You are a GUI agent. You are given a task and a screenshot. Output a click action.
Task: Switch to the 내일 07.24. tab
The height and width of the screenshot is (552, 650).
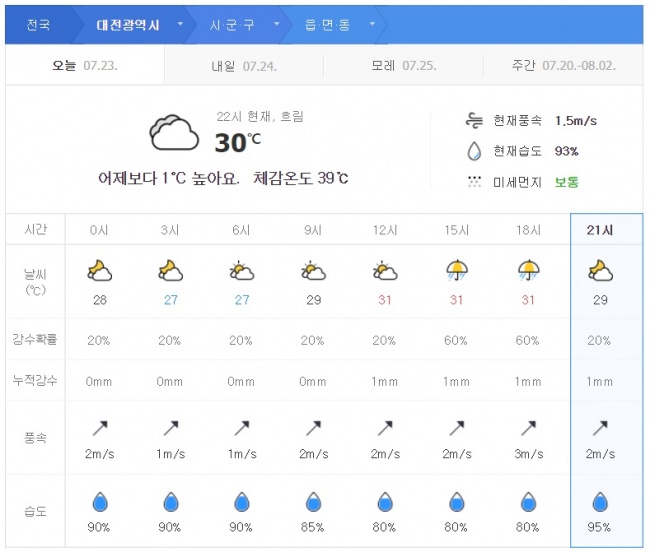pyautogui.click(x=244, y=66)
